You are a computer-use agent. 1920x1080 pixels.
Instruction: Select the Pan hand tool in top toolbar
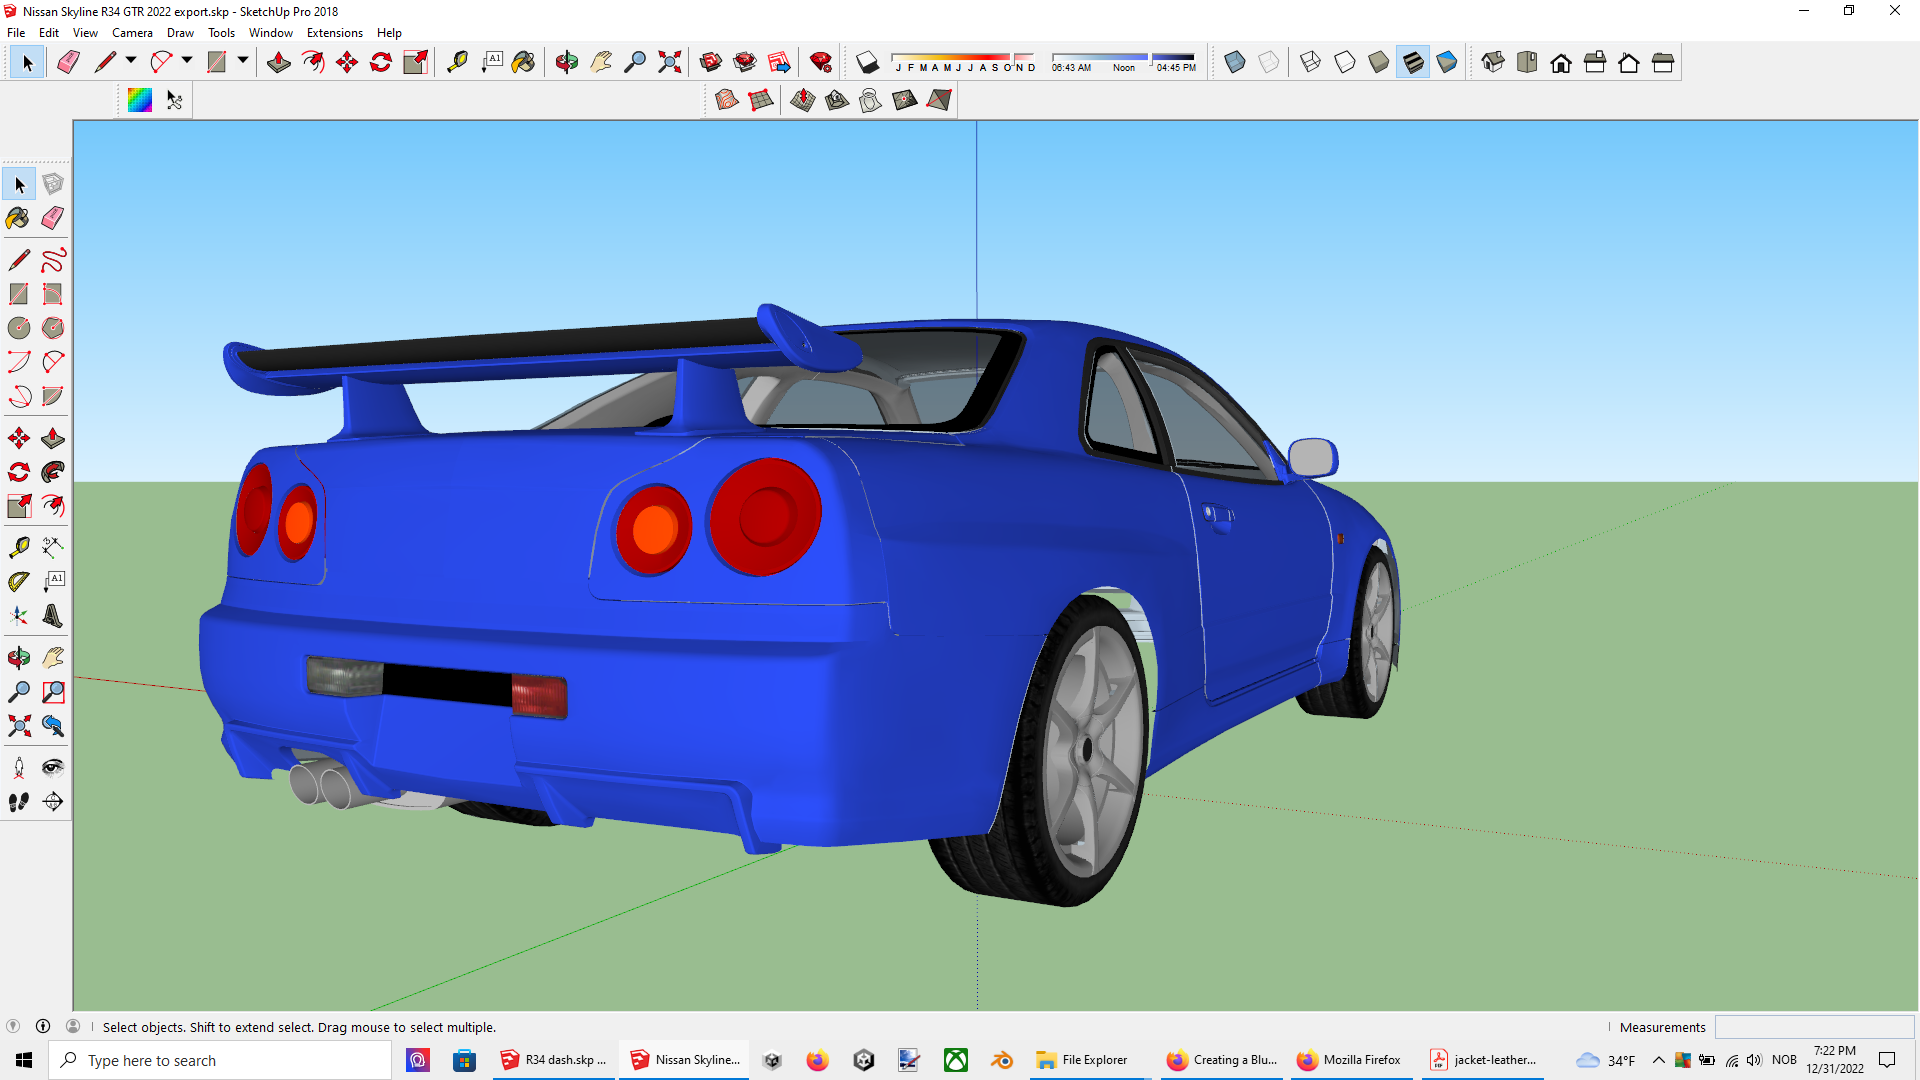pyautogui.click(x=601, y=62)
